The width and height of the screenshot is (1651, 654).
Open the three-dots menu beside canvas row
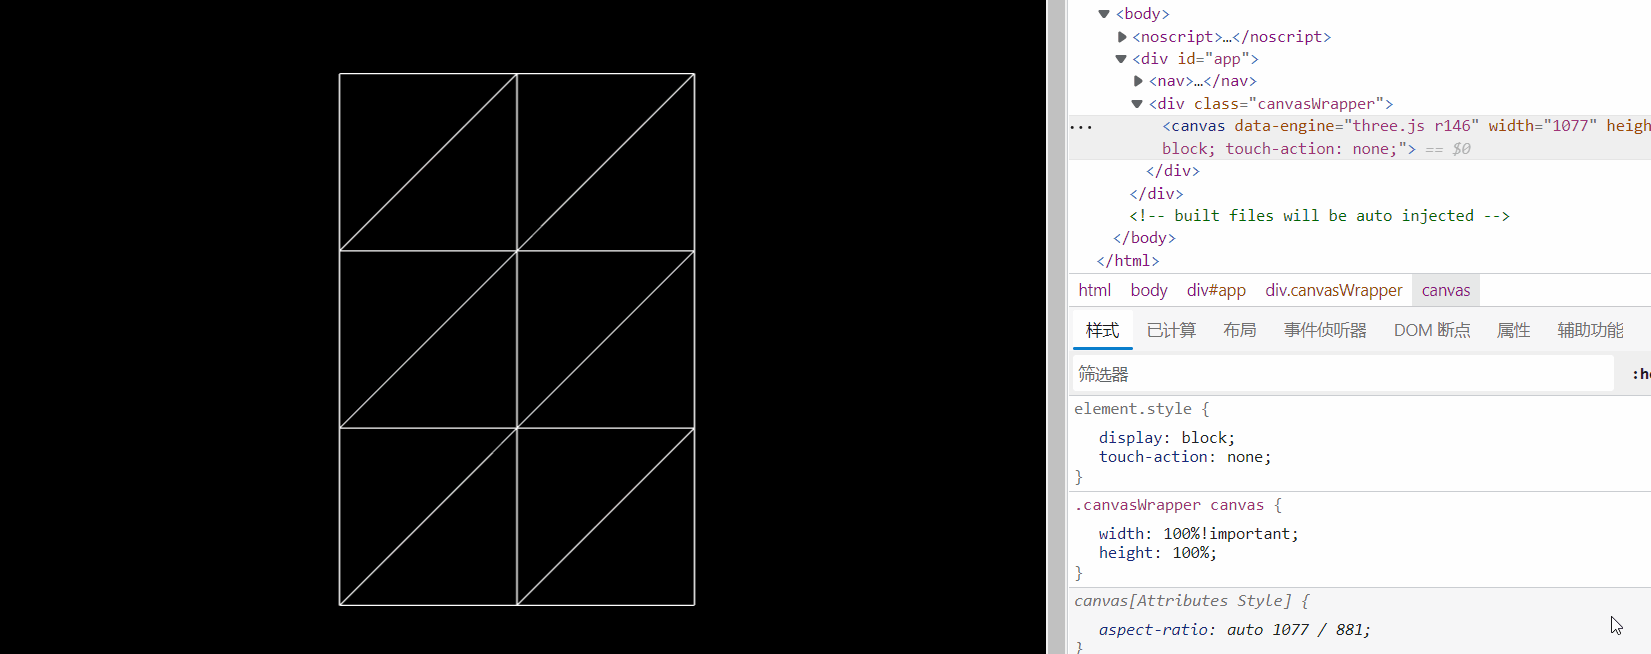click(x=1081, y=127)
